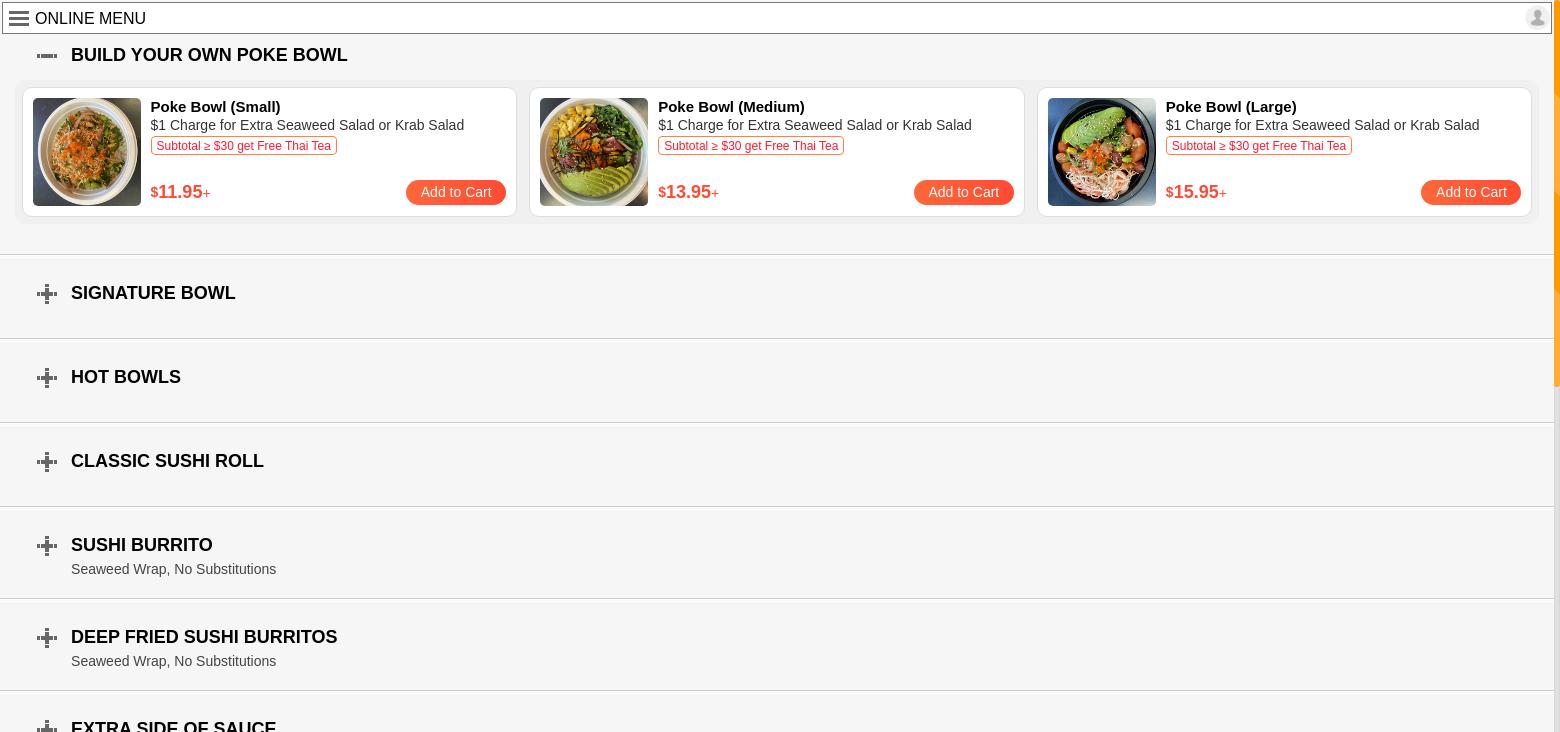Viewport: 1560px width, 732px height.
Task: Click the Poke Bowl (Medium) title
Action: tap(731, 107)
